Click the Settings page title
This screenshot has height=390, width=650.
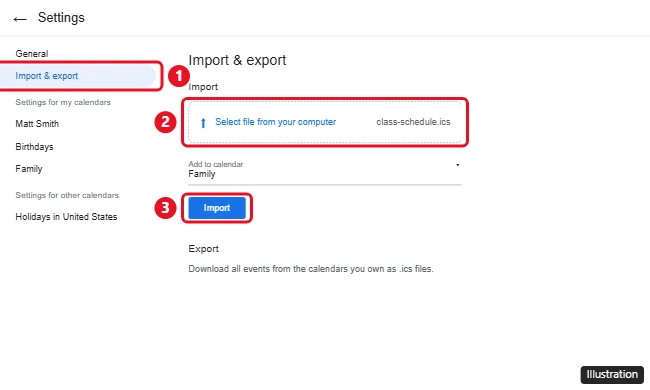click(x=61, y=17)
